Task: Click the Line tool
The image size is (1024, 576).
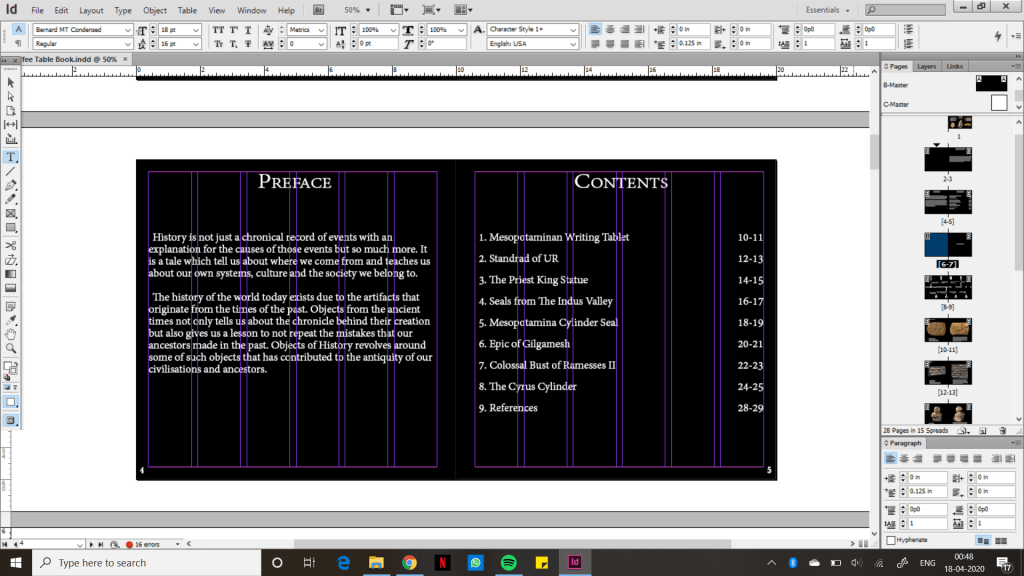Action: point(11,171)
